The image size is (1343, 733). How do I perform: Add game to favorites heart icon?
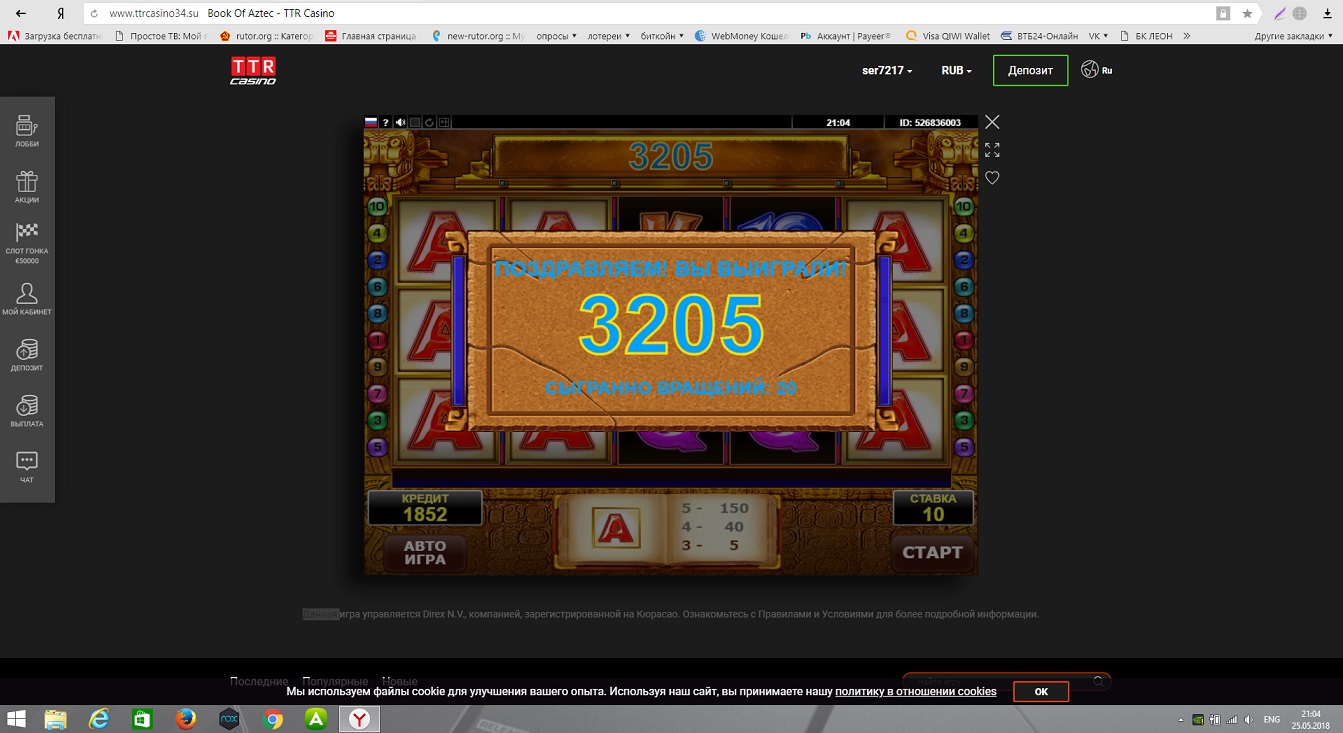point(992,178)
